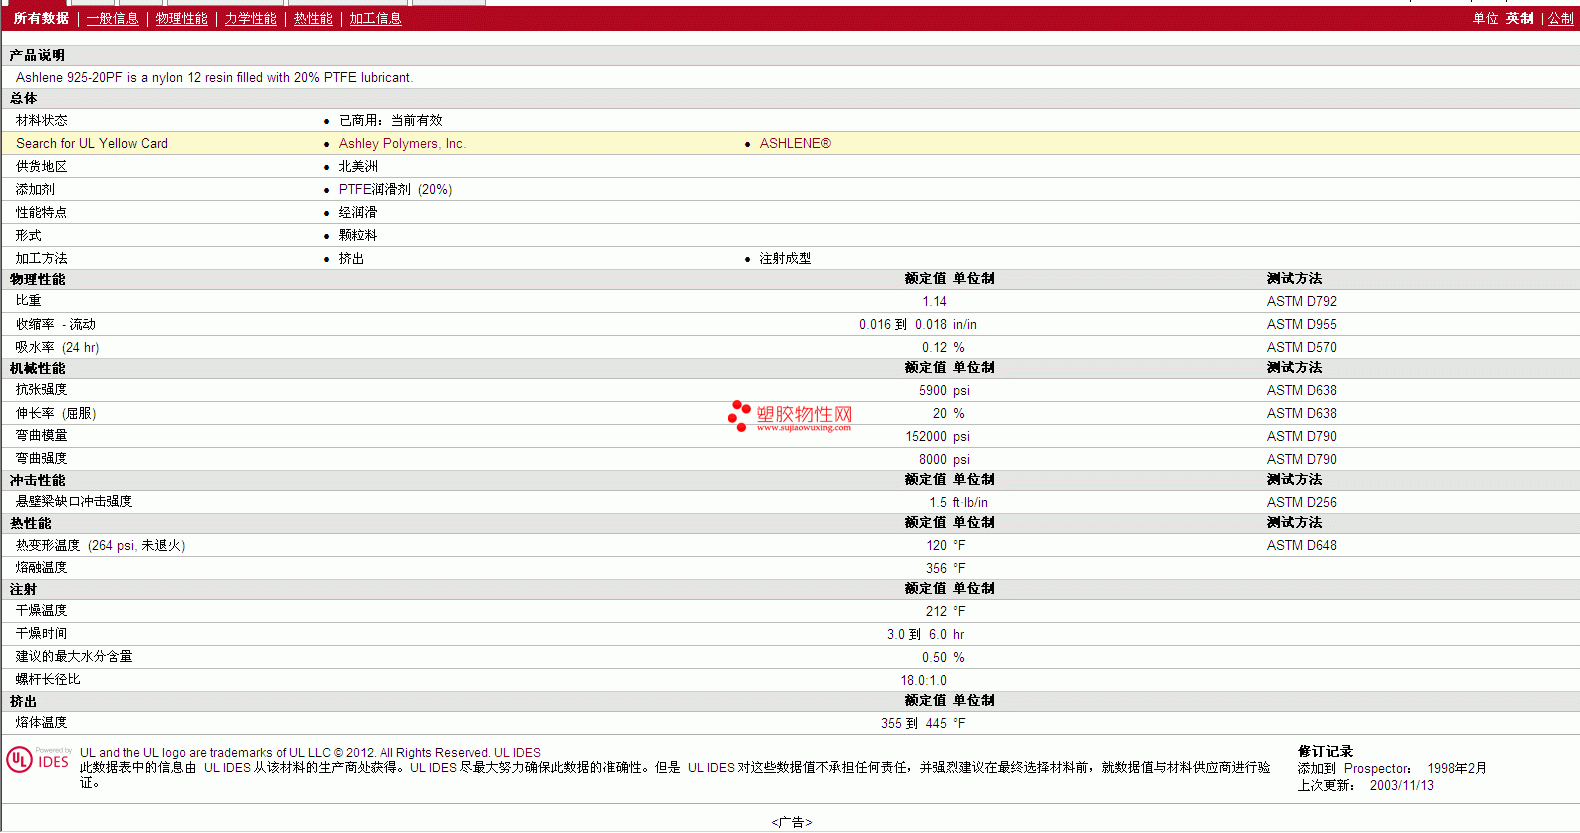Click the 比重 value 1.14
Image resolution: width=1580 pixels, height=833 pixels.
pos(934,302)
